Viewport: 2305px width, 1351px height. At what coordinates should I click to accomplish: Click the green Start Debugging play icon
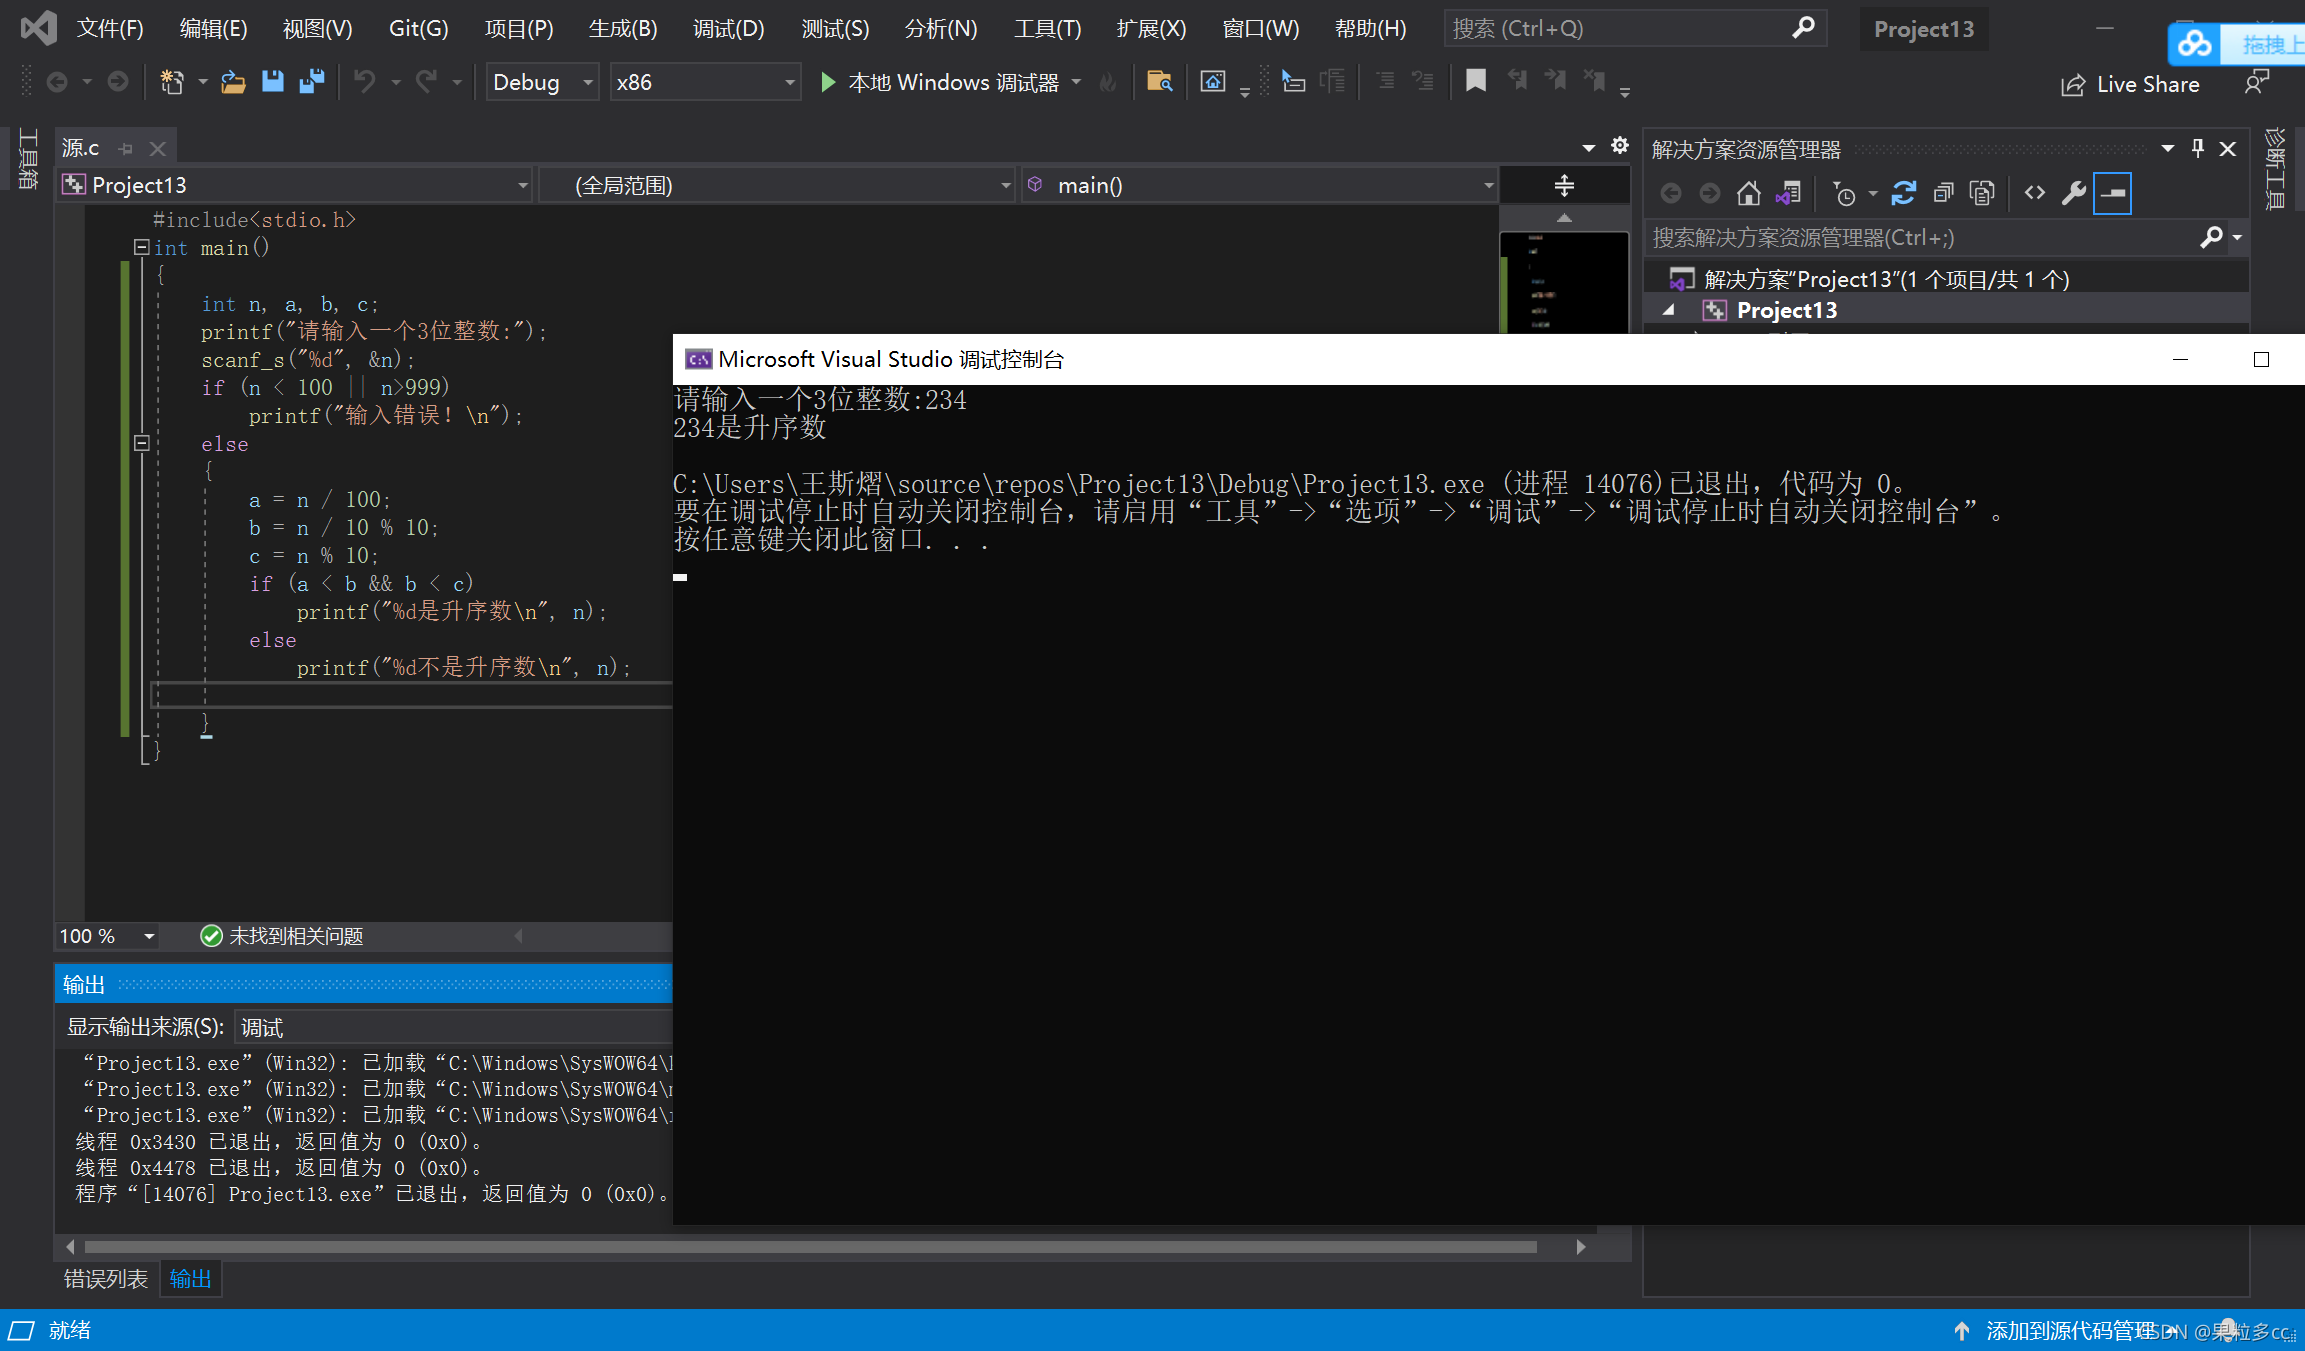coord(827,82)
